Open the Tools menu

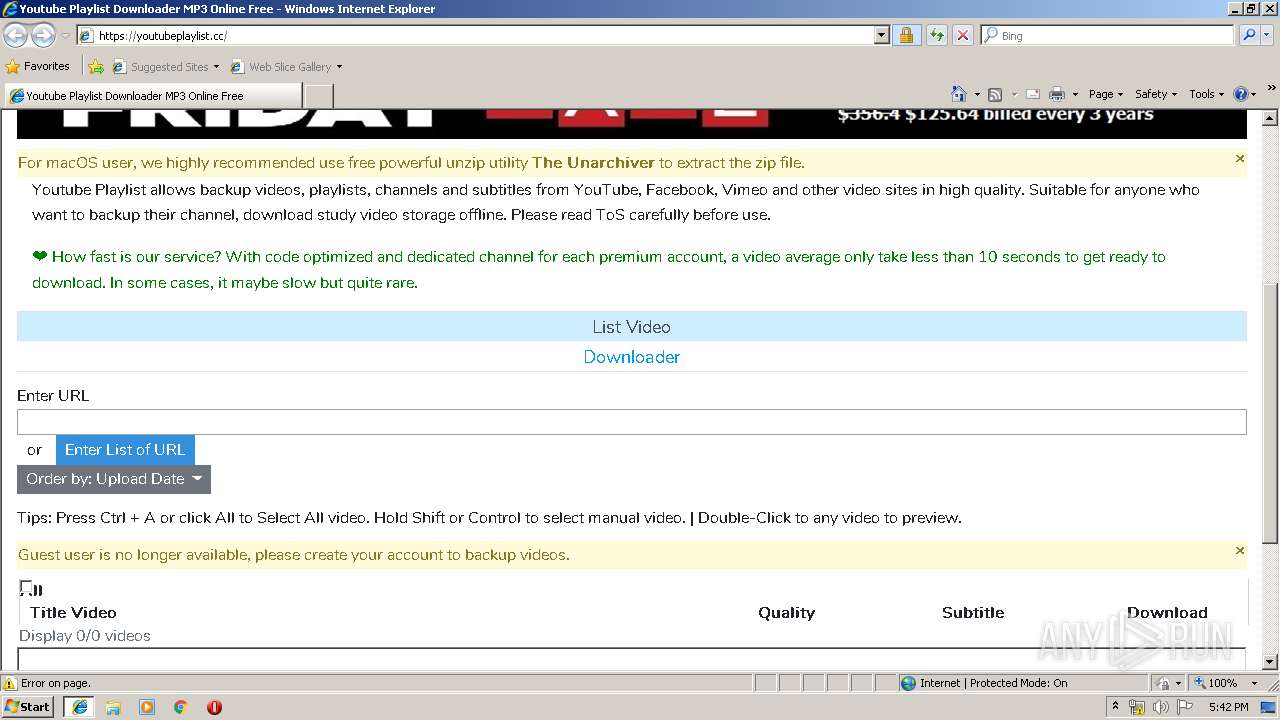[x=1207, y=94]
